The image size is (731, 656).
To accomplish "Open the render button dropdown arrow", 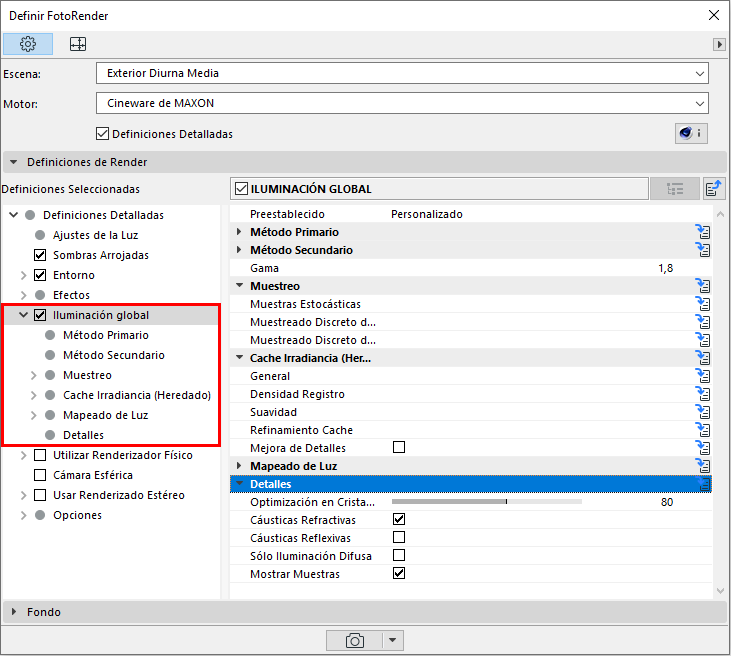I will pyautogui.click(x=393, y=640).
